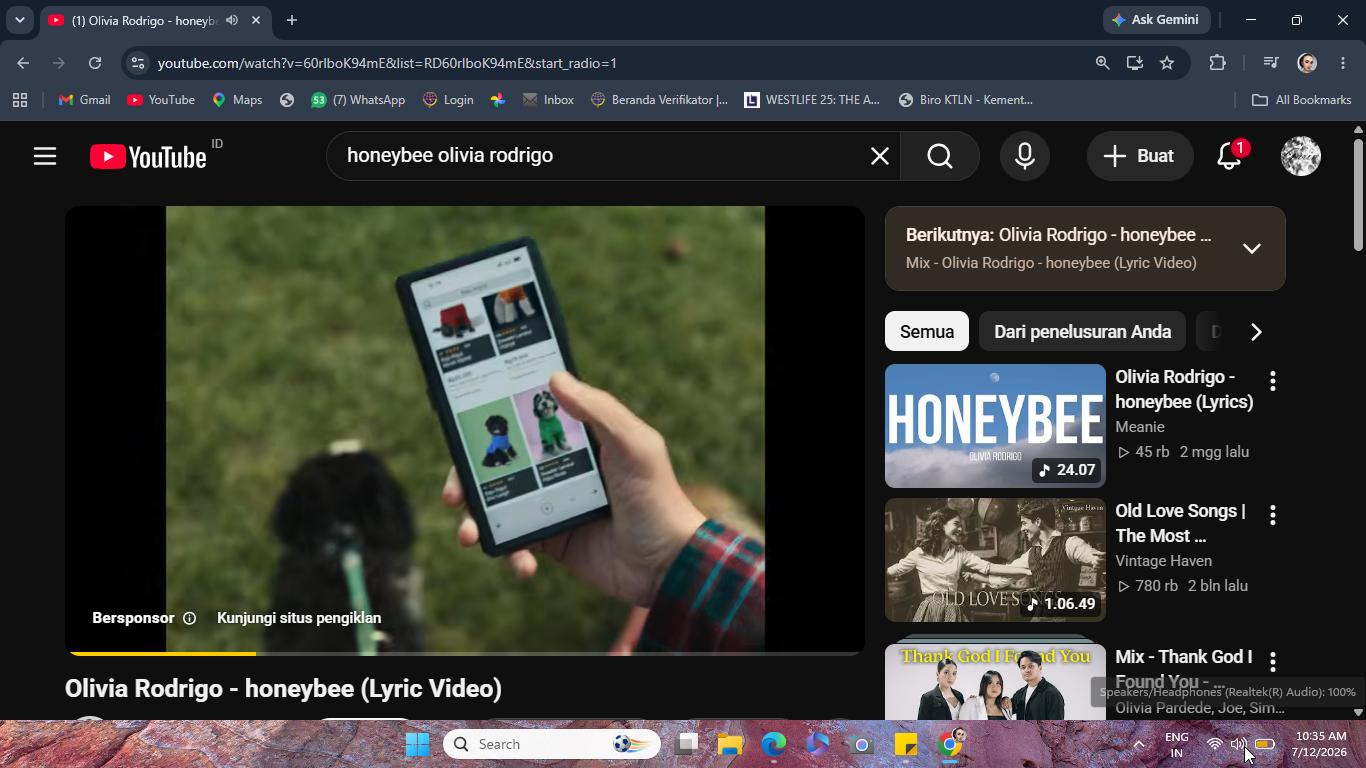Open the YouTube guide hamburger menu
The width and height of the screenshot is (1366, 768).
pos(45,156)
